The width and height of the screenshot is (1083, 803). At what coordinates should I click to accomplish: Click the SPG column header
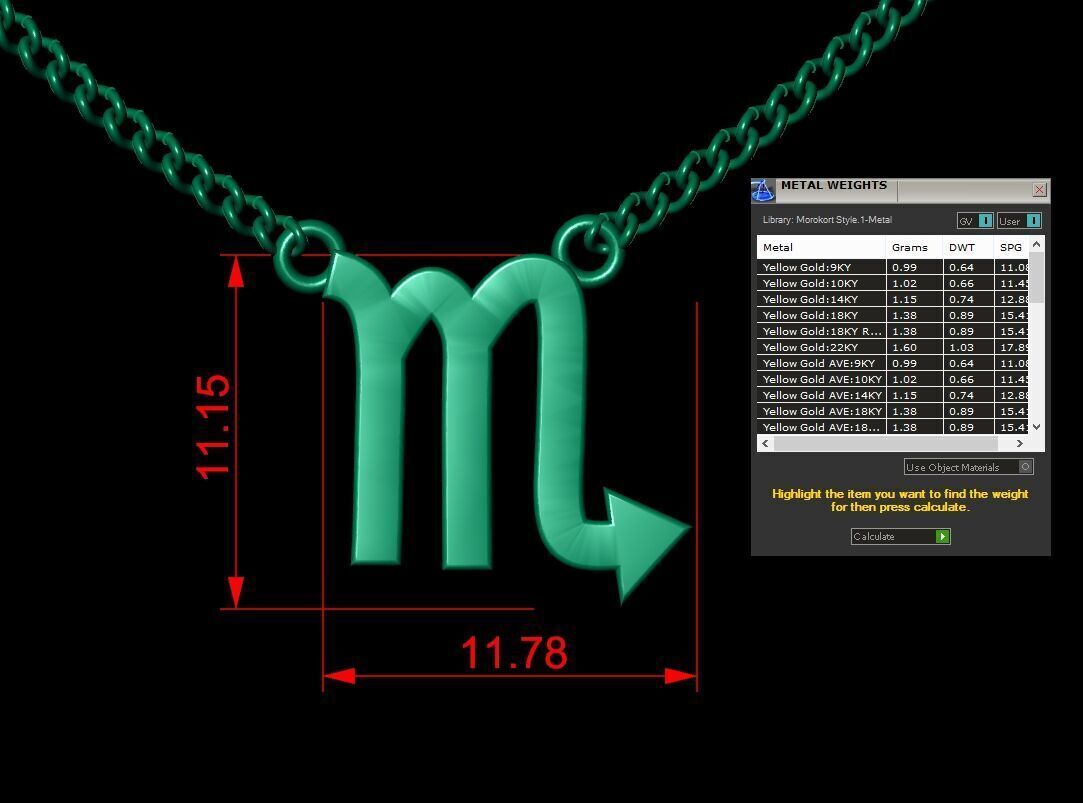[1012, 247]
